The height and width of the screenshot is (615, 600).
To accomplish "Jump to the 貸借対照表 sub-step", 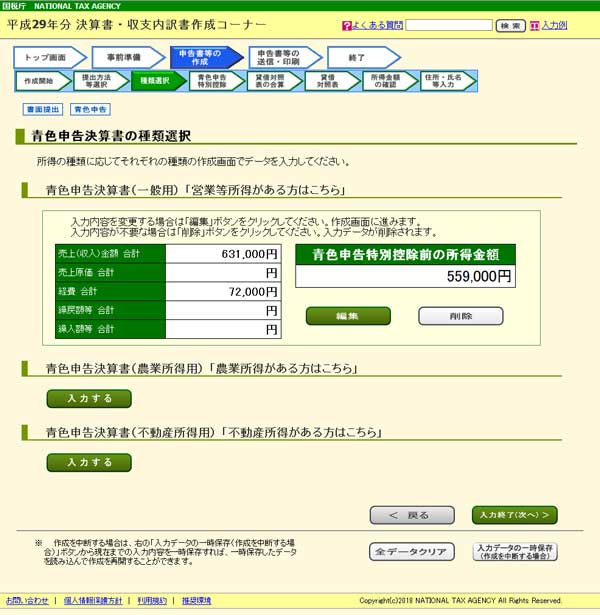I will click(x=326, y=81).
